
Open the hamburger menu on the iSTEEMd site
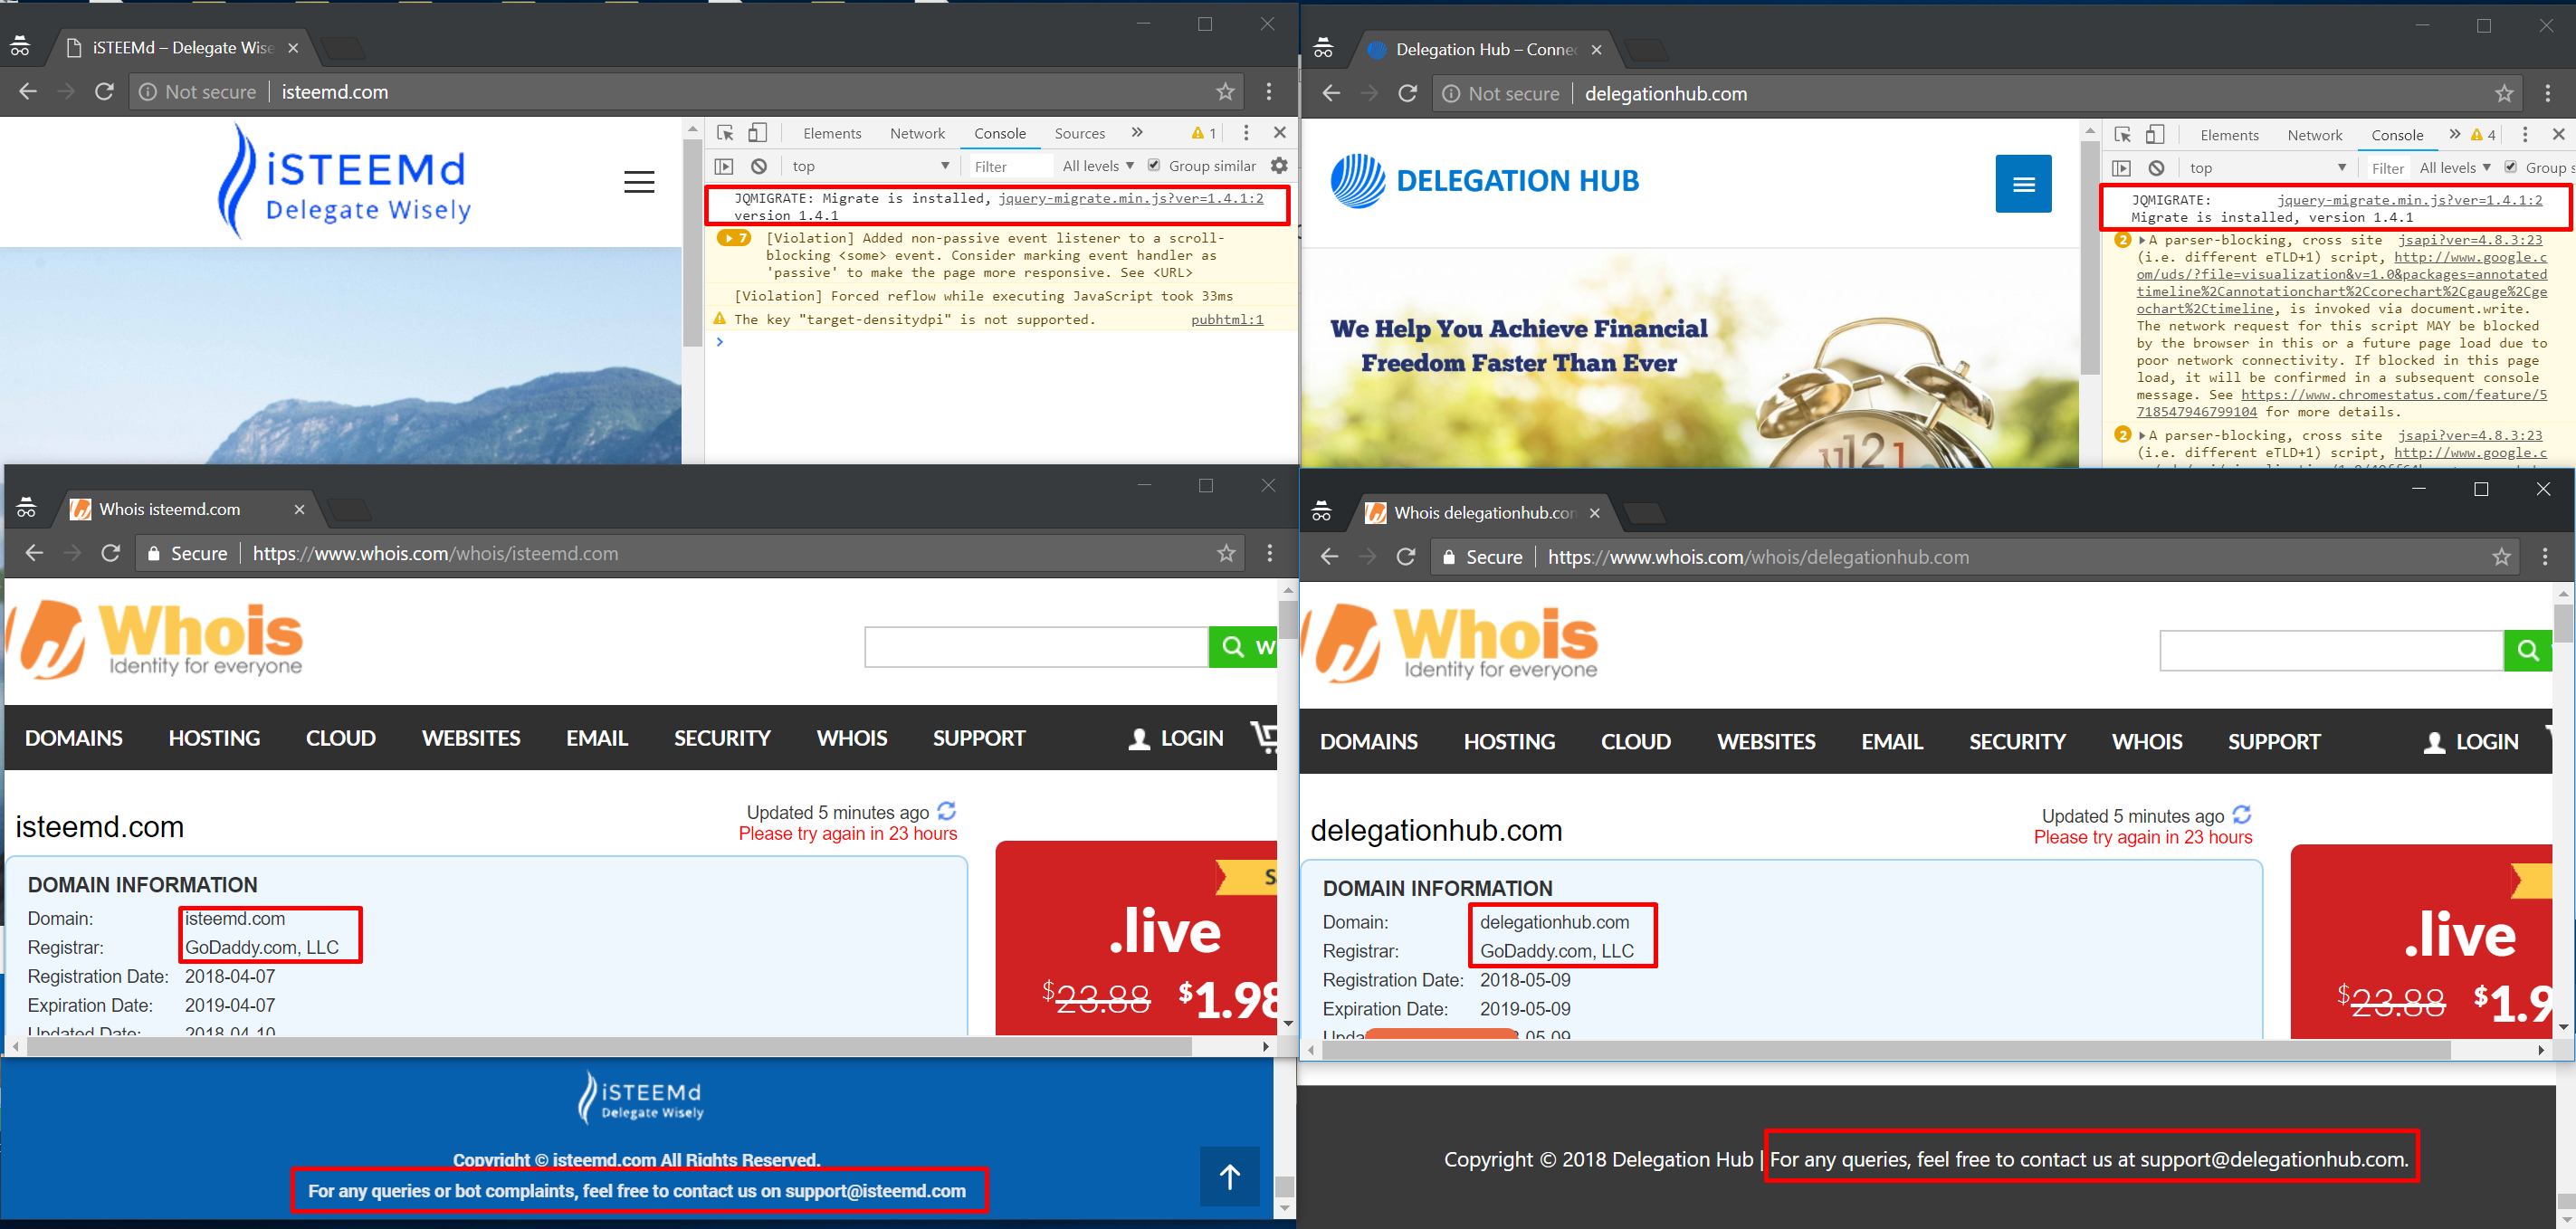coord(639,182)
